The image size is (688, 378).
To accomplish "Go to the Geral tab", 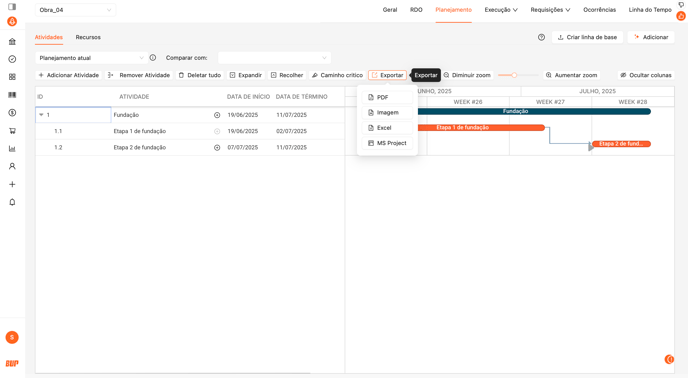I will tap(390, 10).
